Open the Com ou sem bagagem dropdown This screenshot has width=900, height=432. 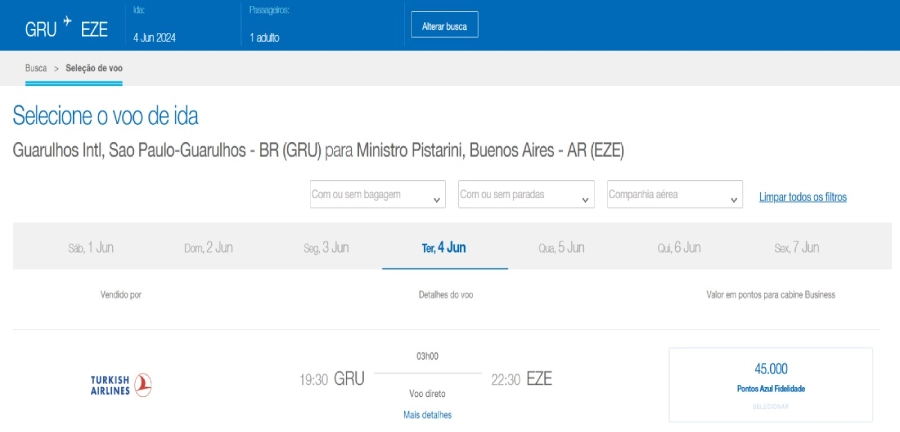377,195
